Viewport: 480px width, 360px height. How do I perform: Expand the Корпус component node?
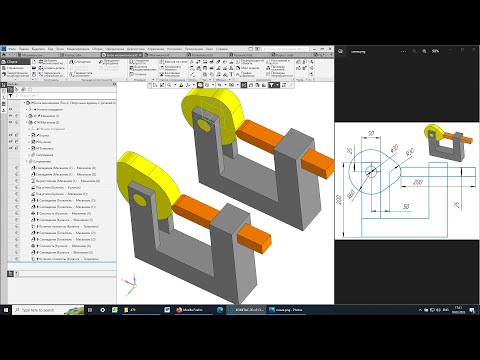pos(29,135)
